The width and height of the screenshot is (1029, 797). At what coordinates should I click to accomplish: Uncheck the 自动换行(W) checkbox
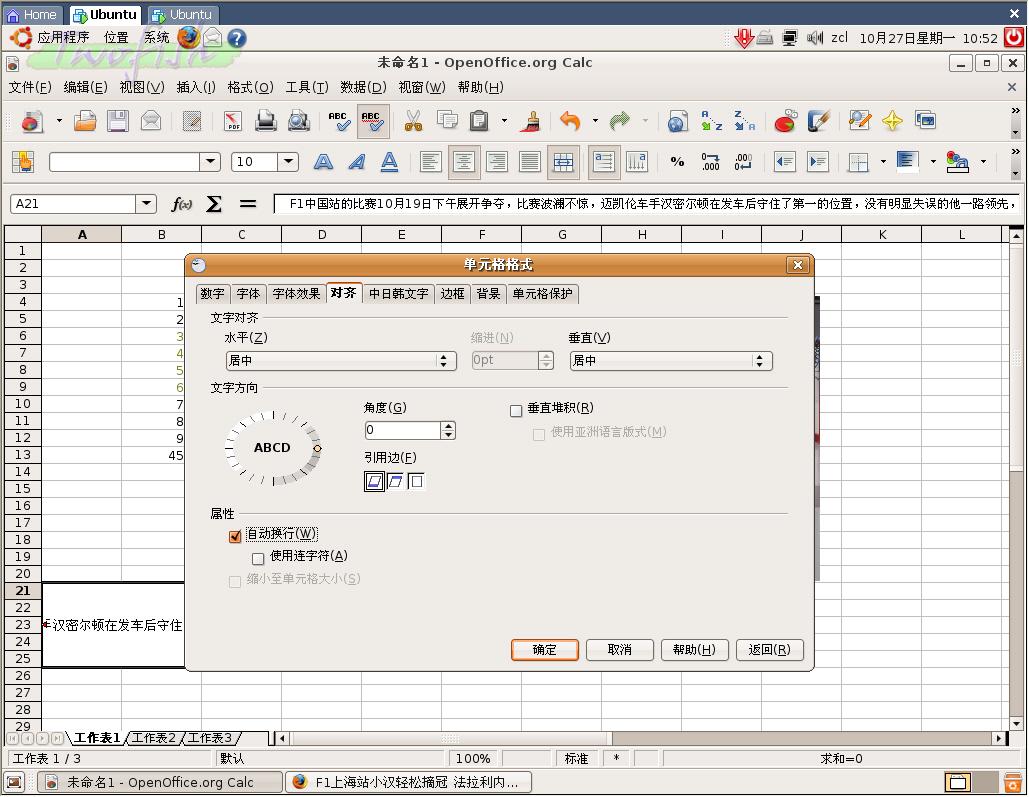(235, 536)
